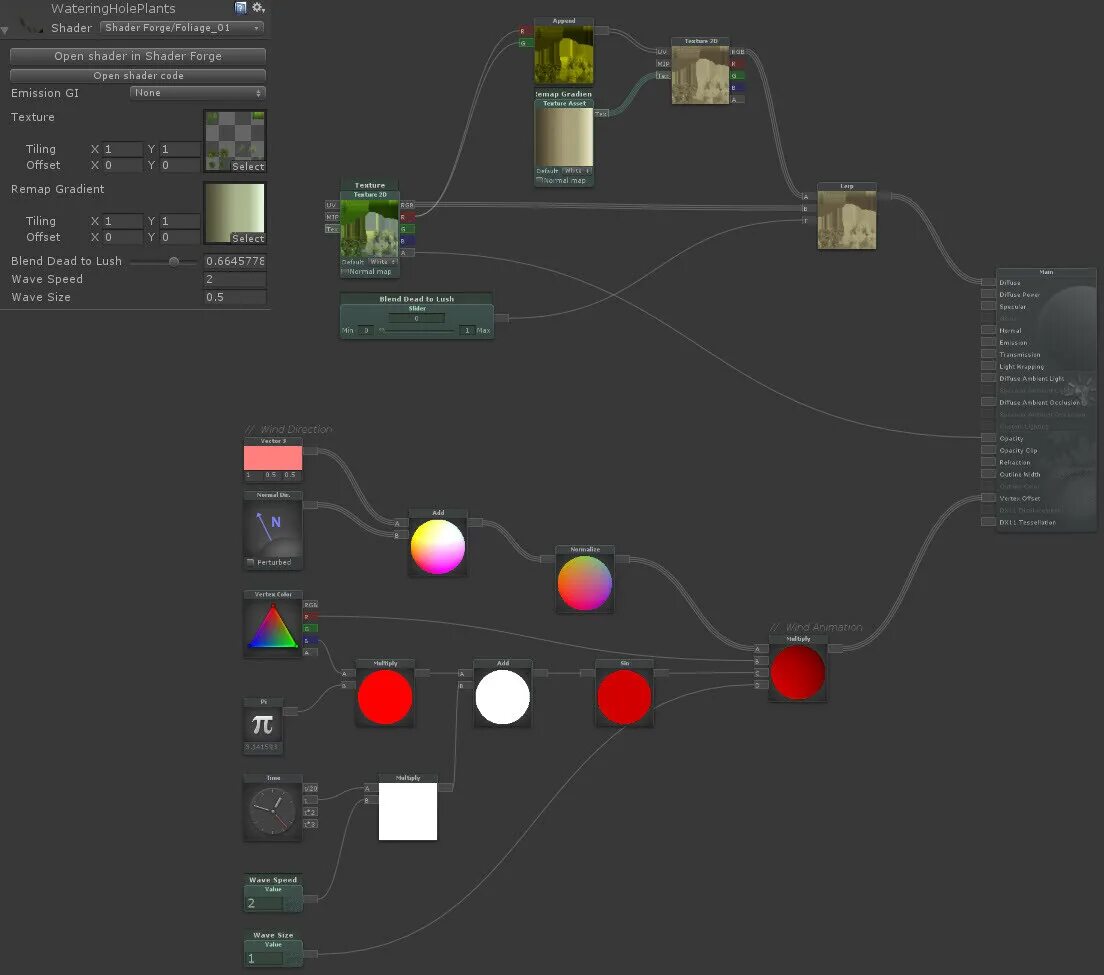Click Open shader in Shader Forge
The width and height of the screenshot is (1104, 975).
[x=138, y=56]
